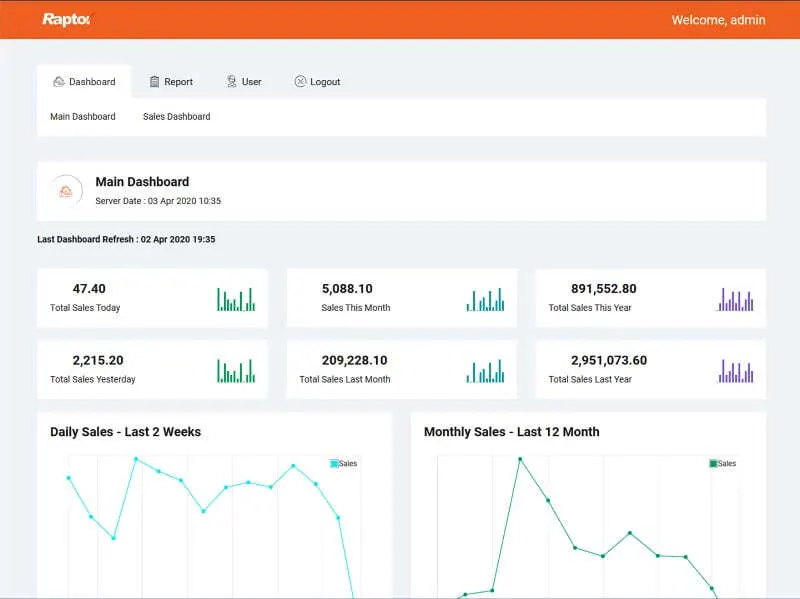Toggle Sales legend swatch in Monthly Sales chart

713,464
